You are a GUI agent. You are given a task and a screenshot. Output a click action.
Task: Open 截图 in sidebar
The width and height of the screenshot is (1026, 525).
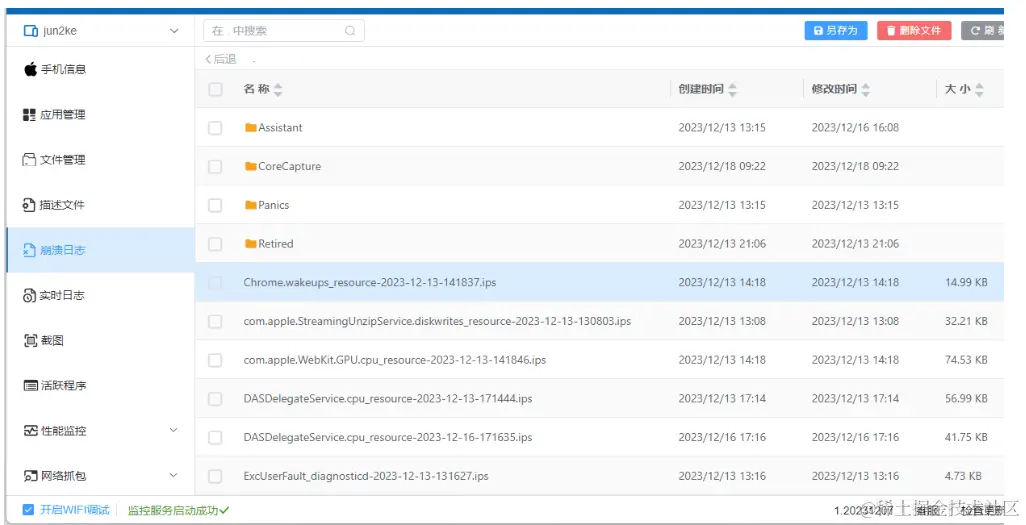100,340
